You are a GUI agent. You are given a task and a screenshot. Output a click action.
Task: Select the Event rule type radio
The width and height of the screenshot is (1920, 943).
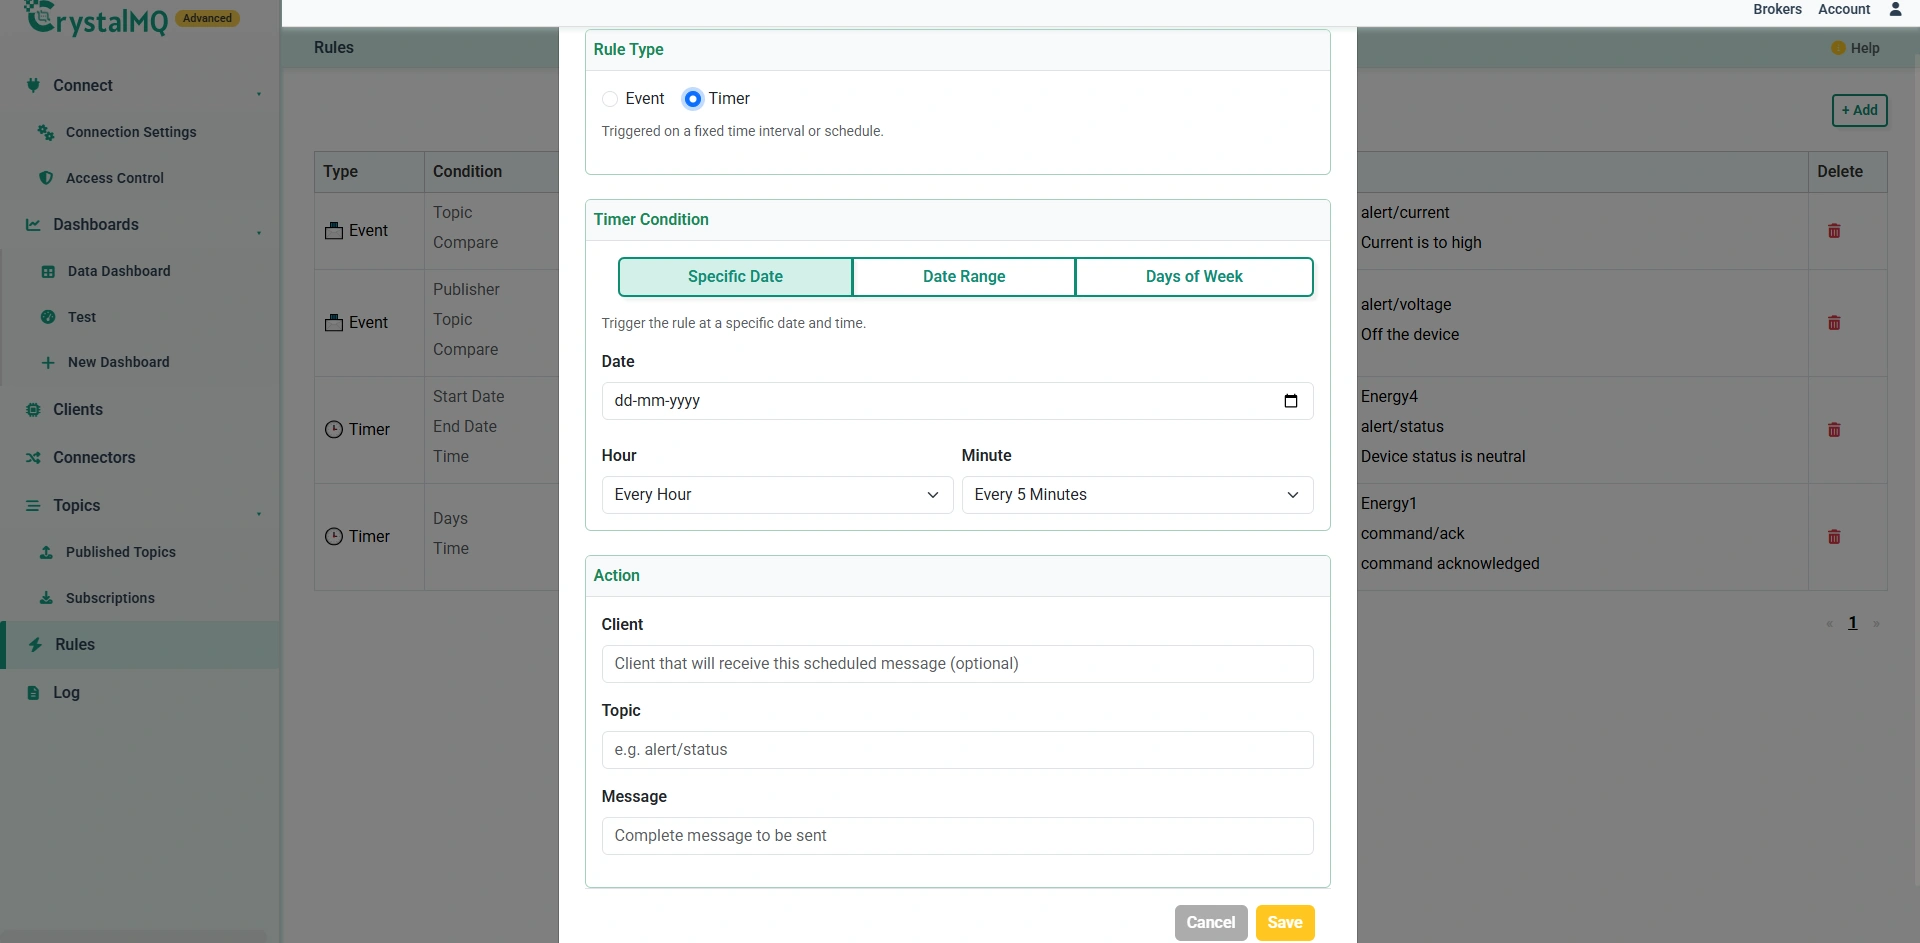610,99
